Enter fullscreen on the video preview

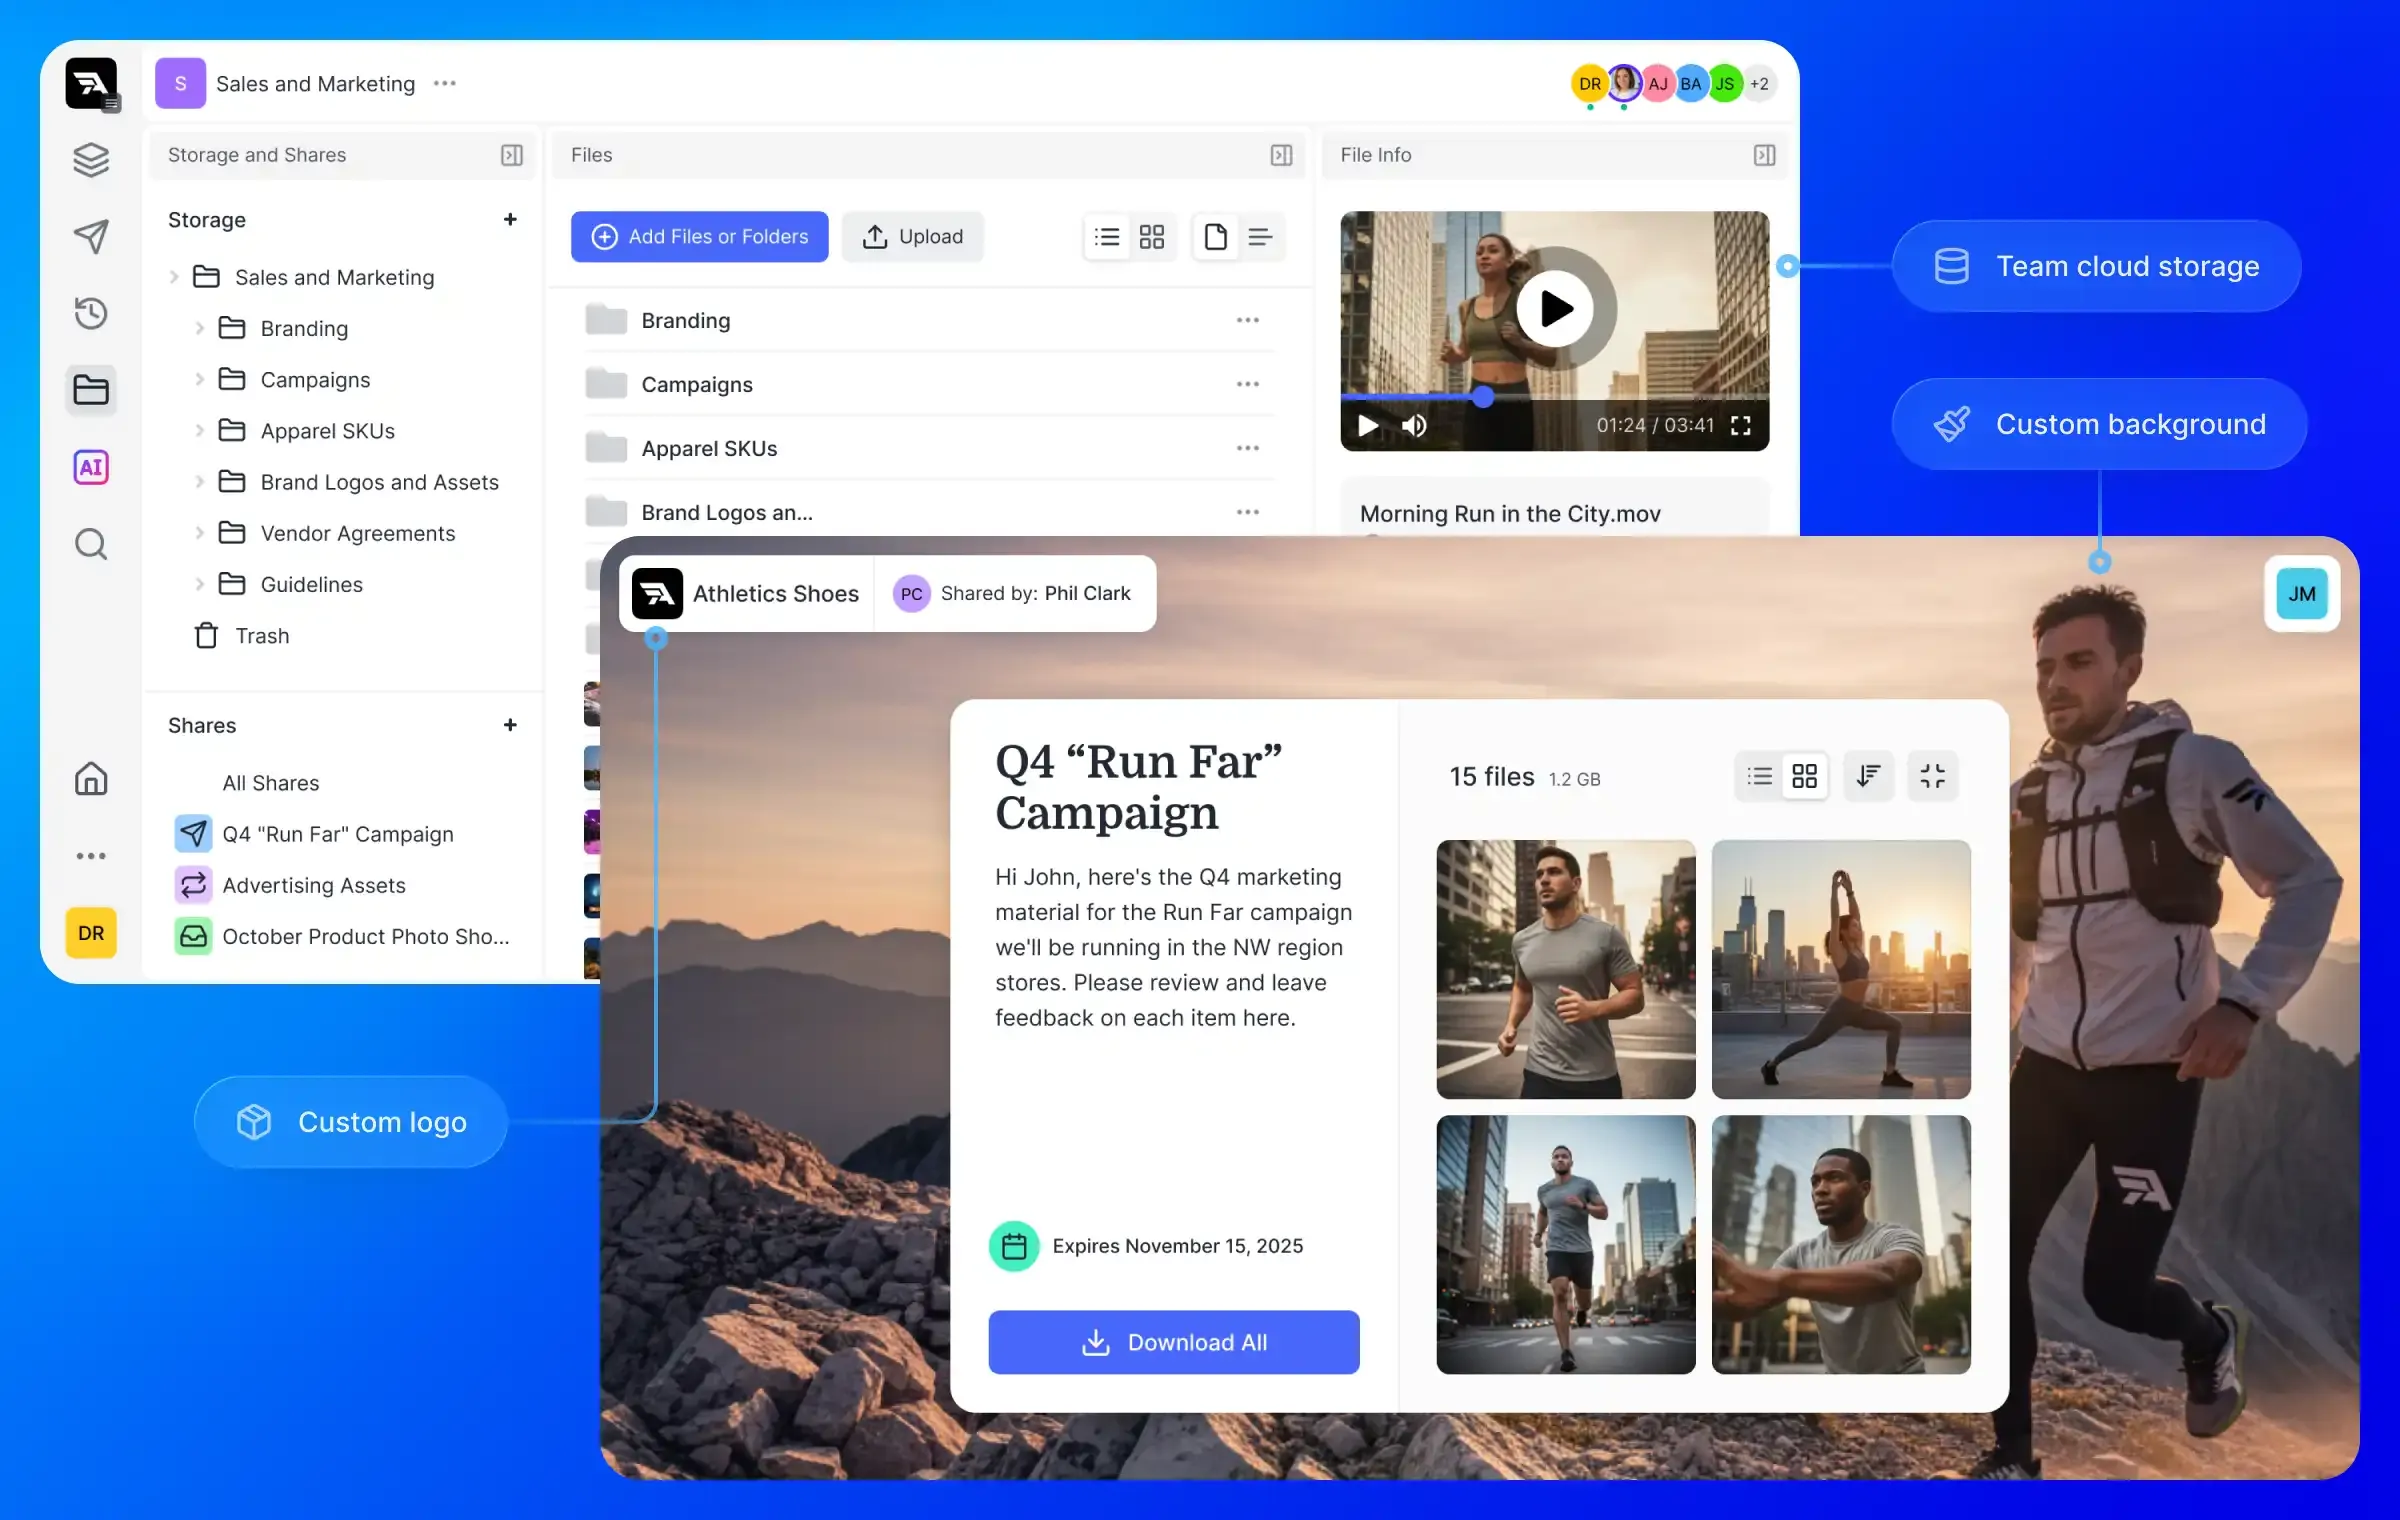(1741, 425)
